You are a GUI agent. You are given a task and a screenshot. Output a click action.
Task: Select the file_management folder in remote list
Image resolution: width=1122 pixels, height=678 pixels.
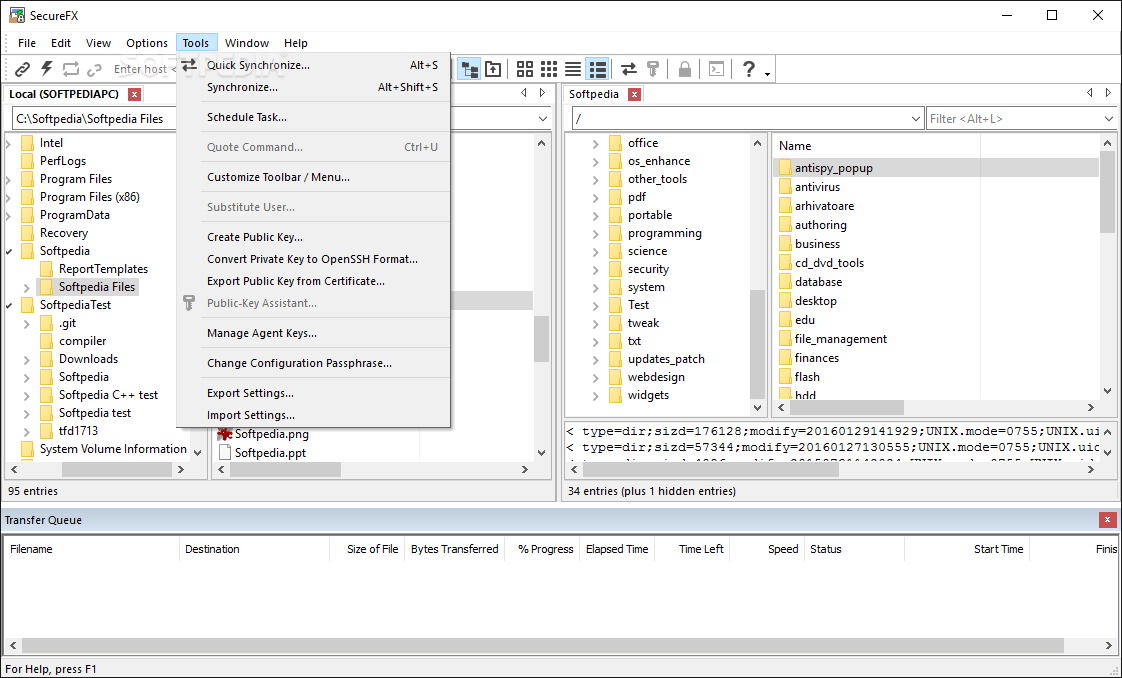(x=840, y=339)
